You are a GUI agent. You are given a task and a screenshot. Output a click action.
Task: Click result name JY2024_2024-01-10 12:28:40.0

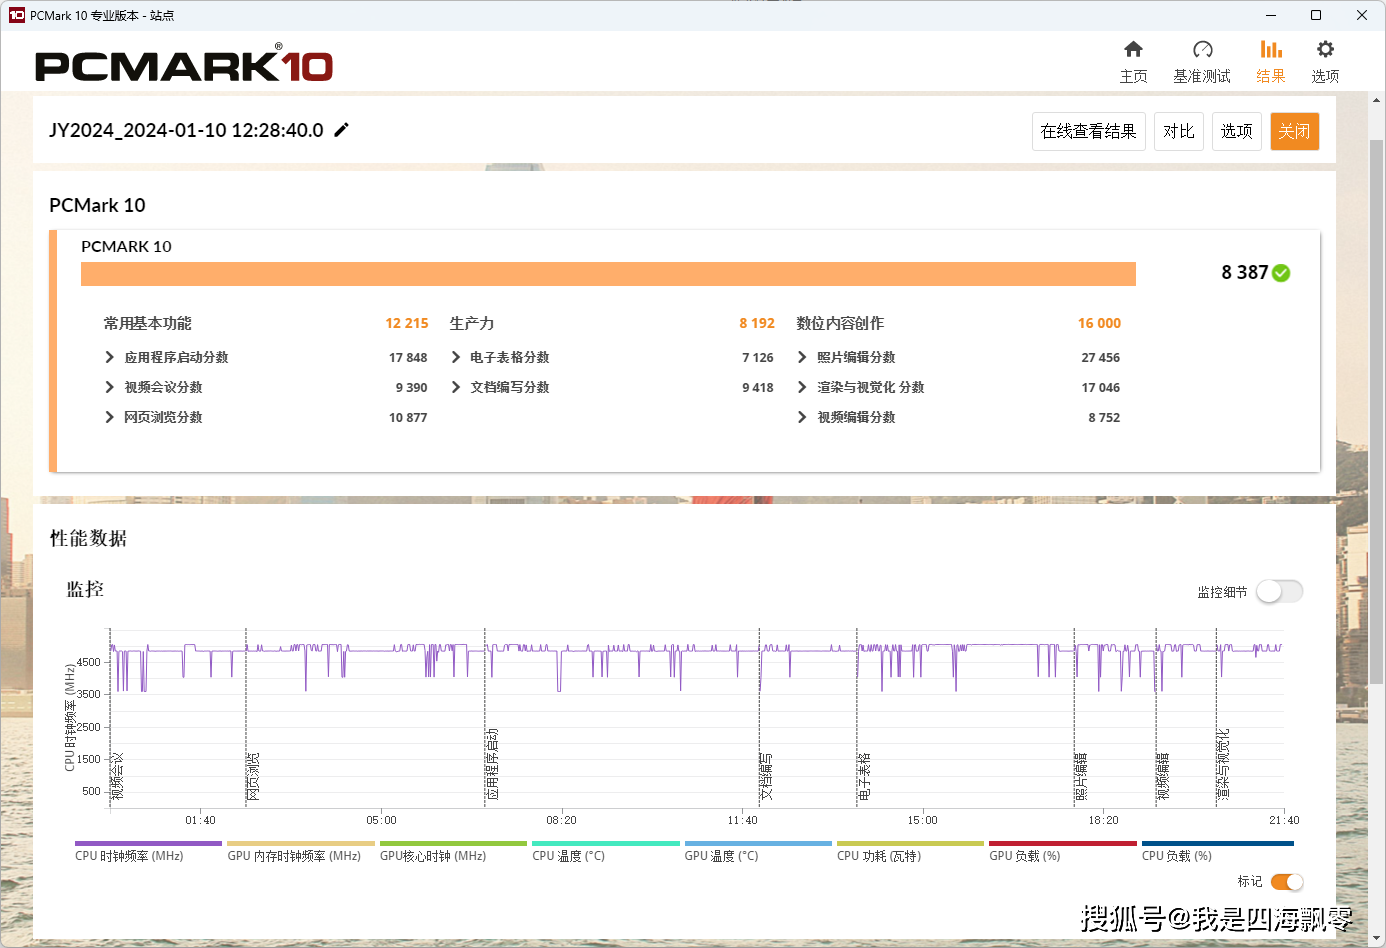pos(186,130)
